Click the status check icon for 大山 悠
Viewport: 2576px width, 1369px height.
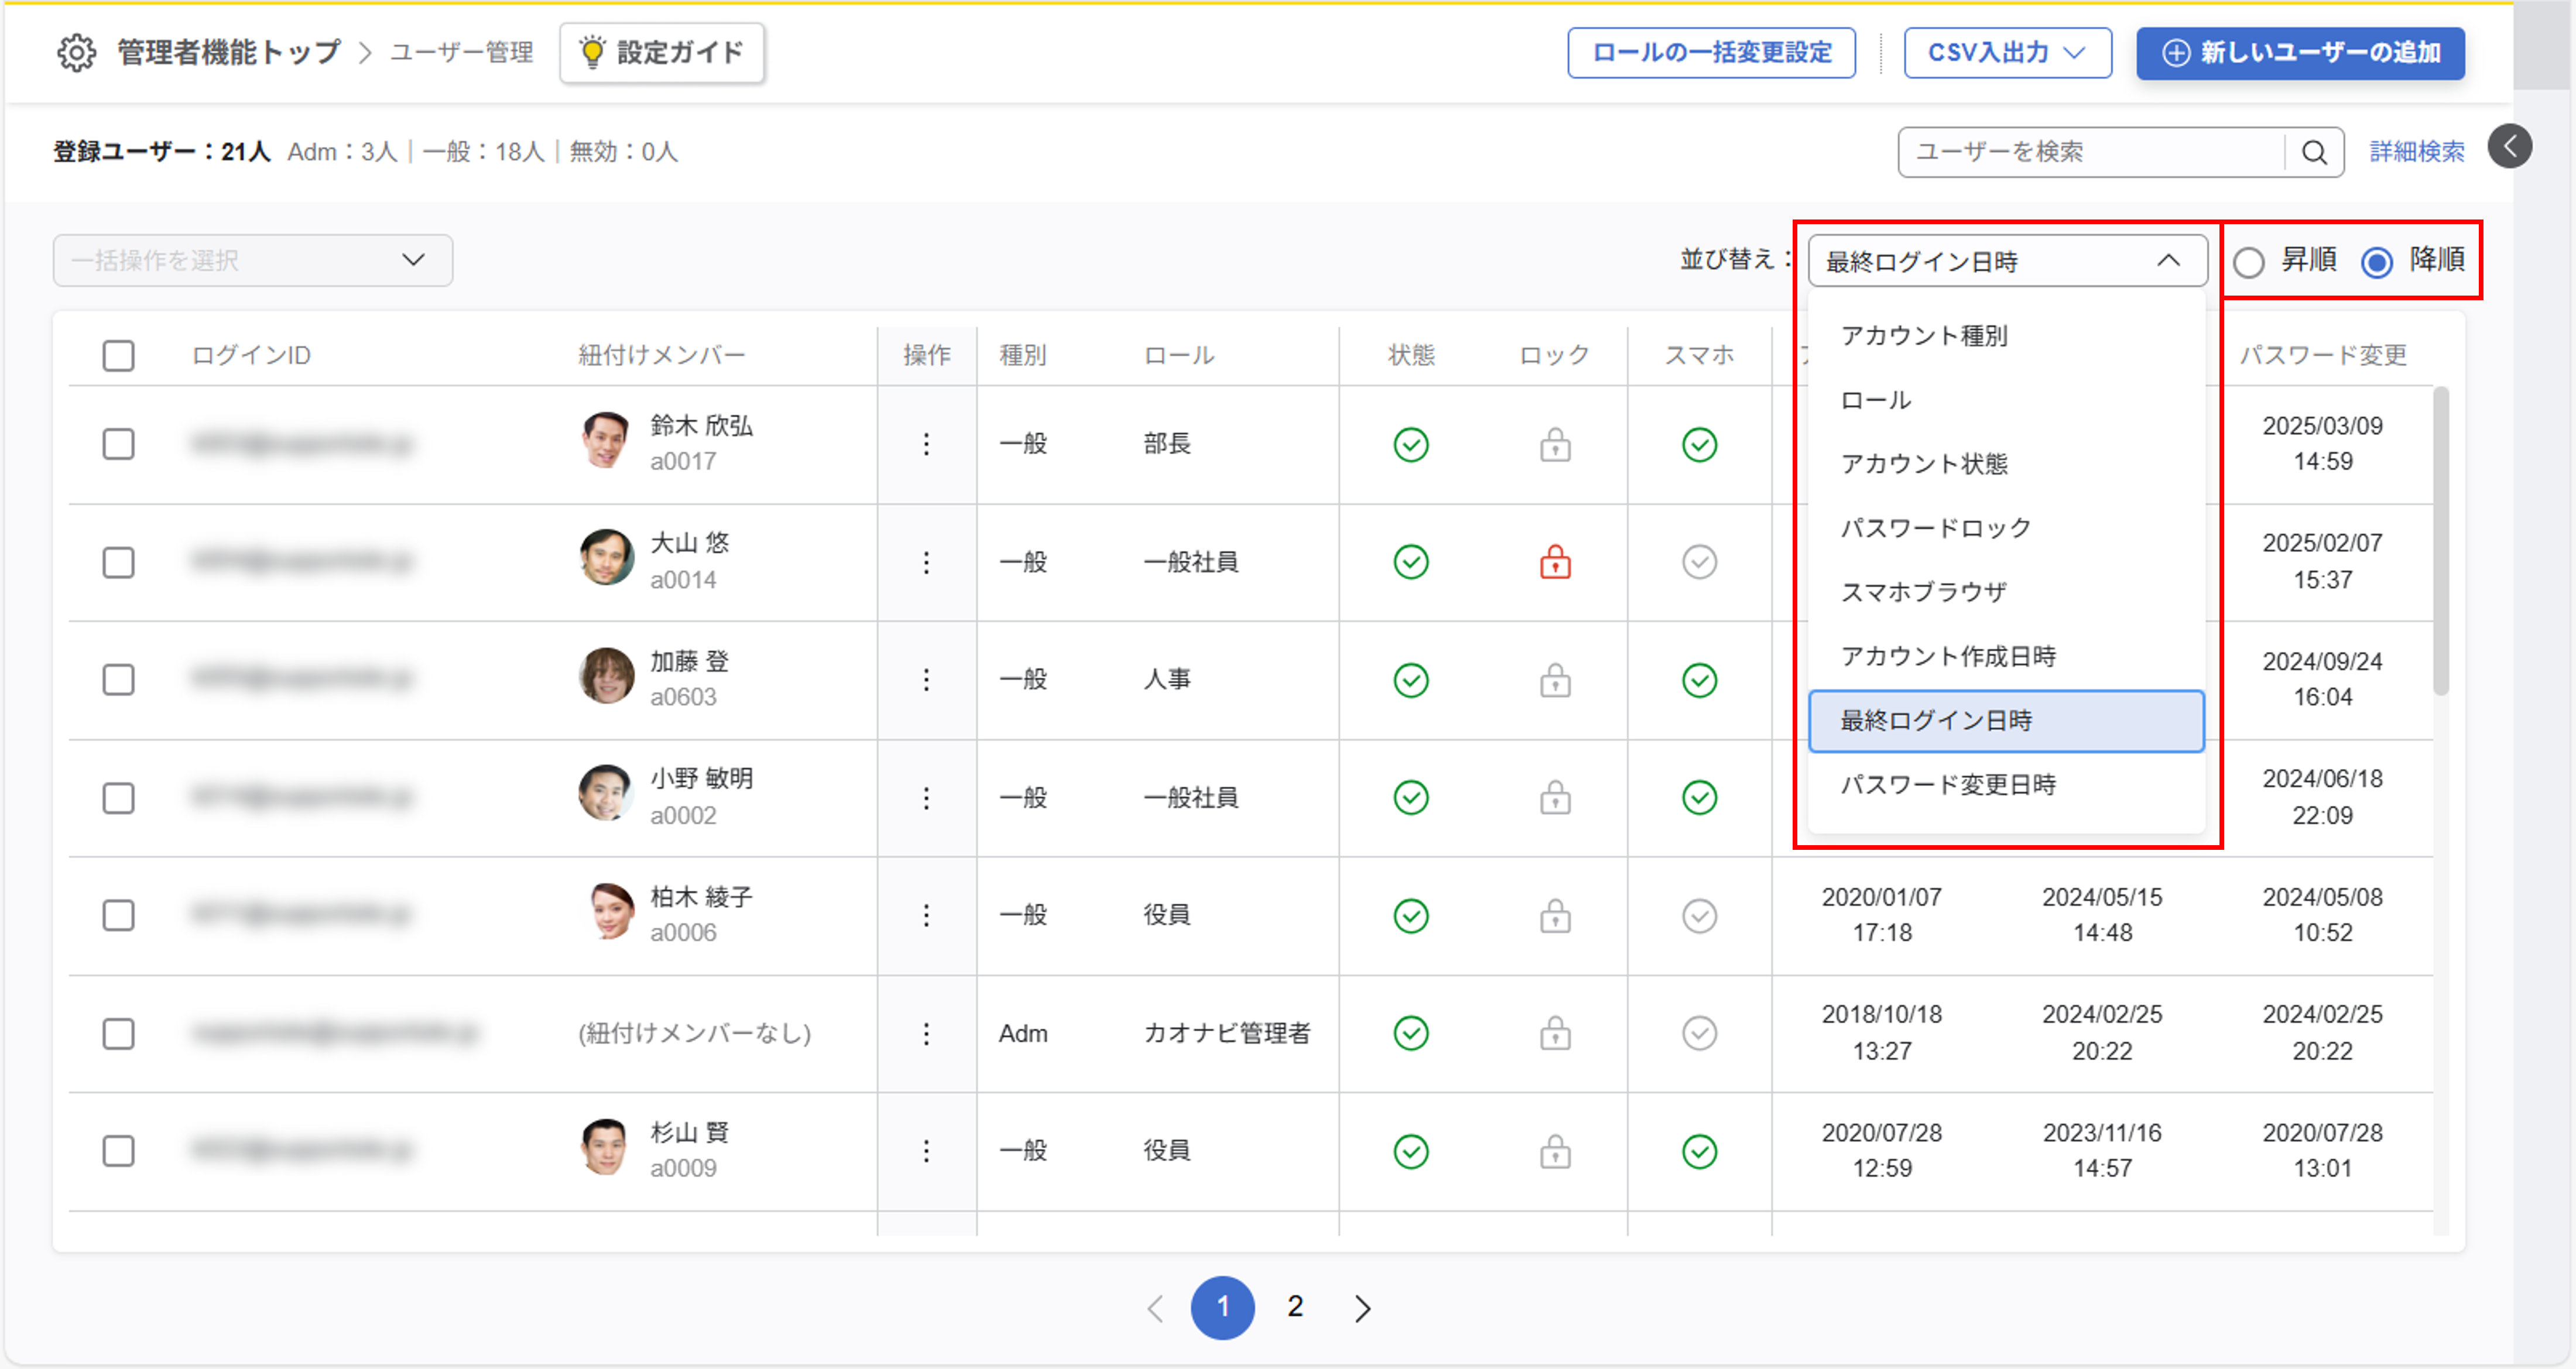pos(1411,562)
